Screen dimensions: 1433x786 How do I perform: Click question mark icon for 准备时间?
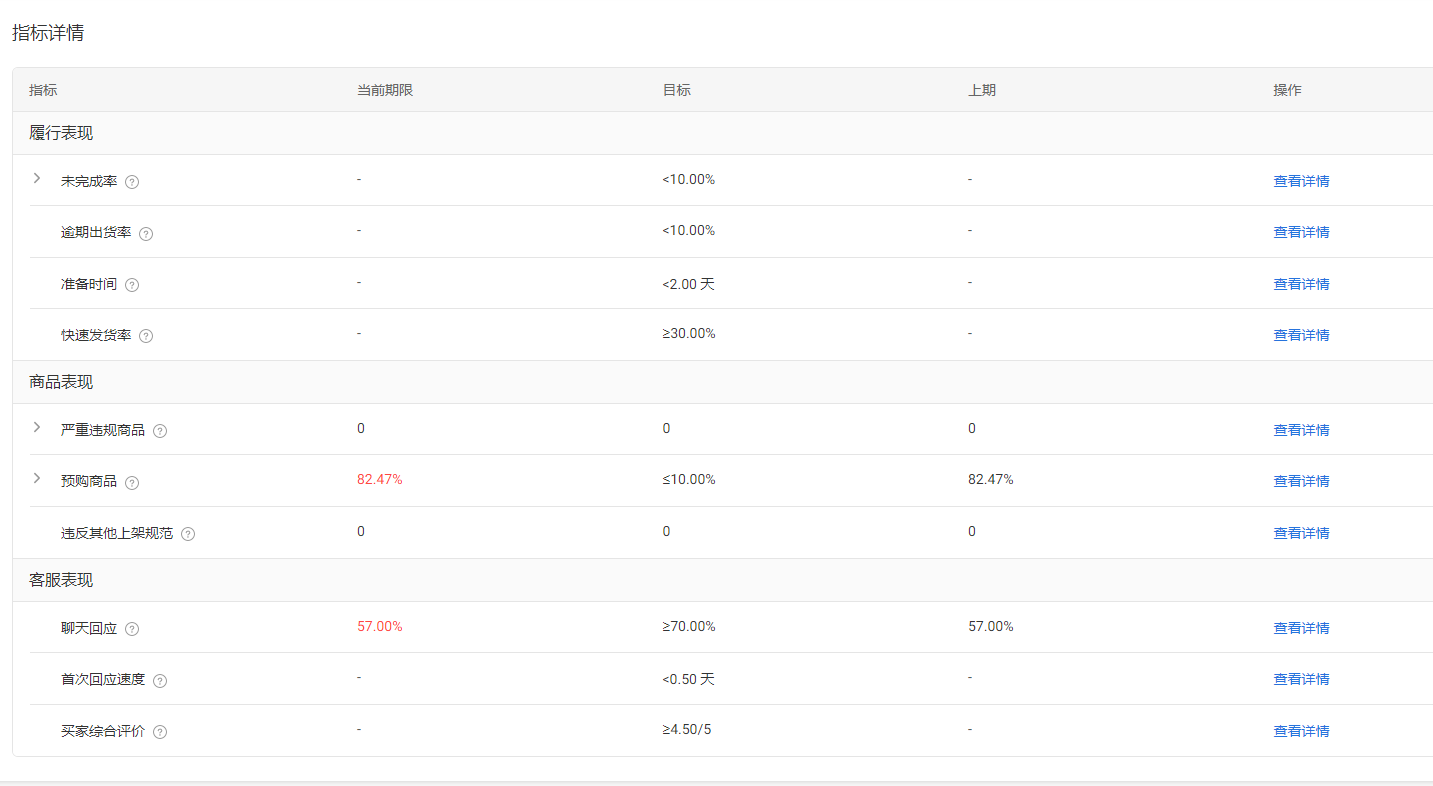coord(132,285)
